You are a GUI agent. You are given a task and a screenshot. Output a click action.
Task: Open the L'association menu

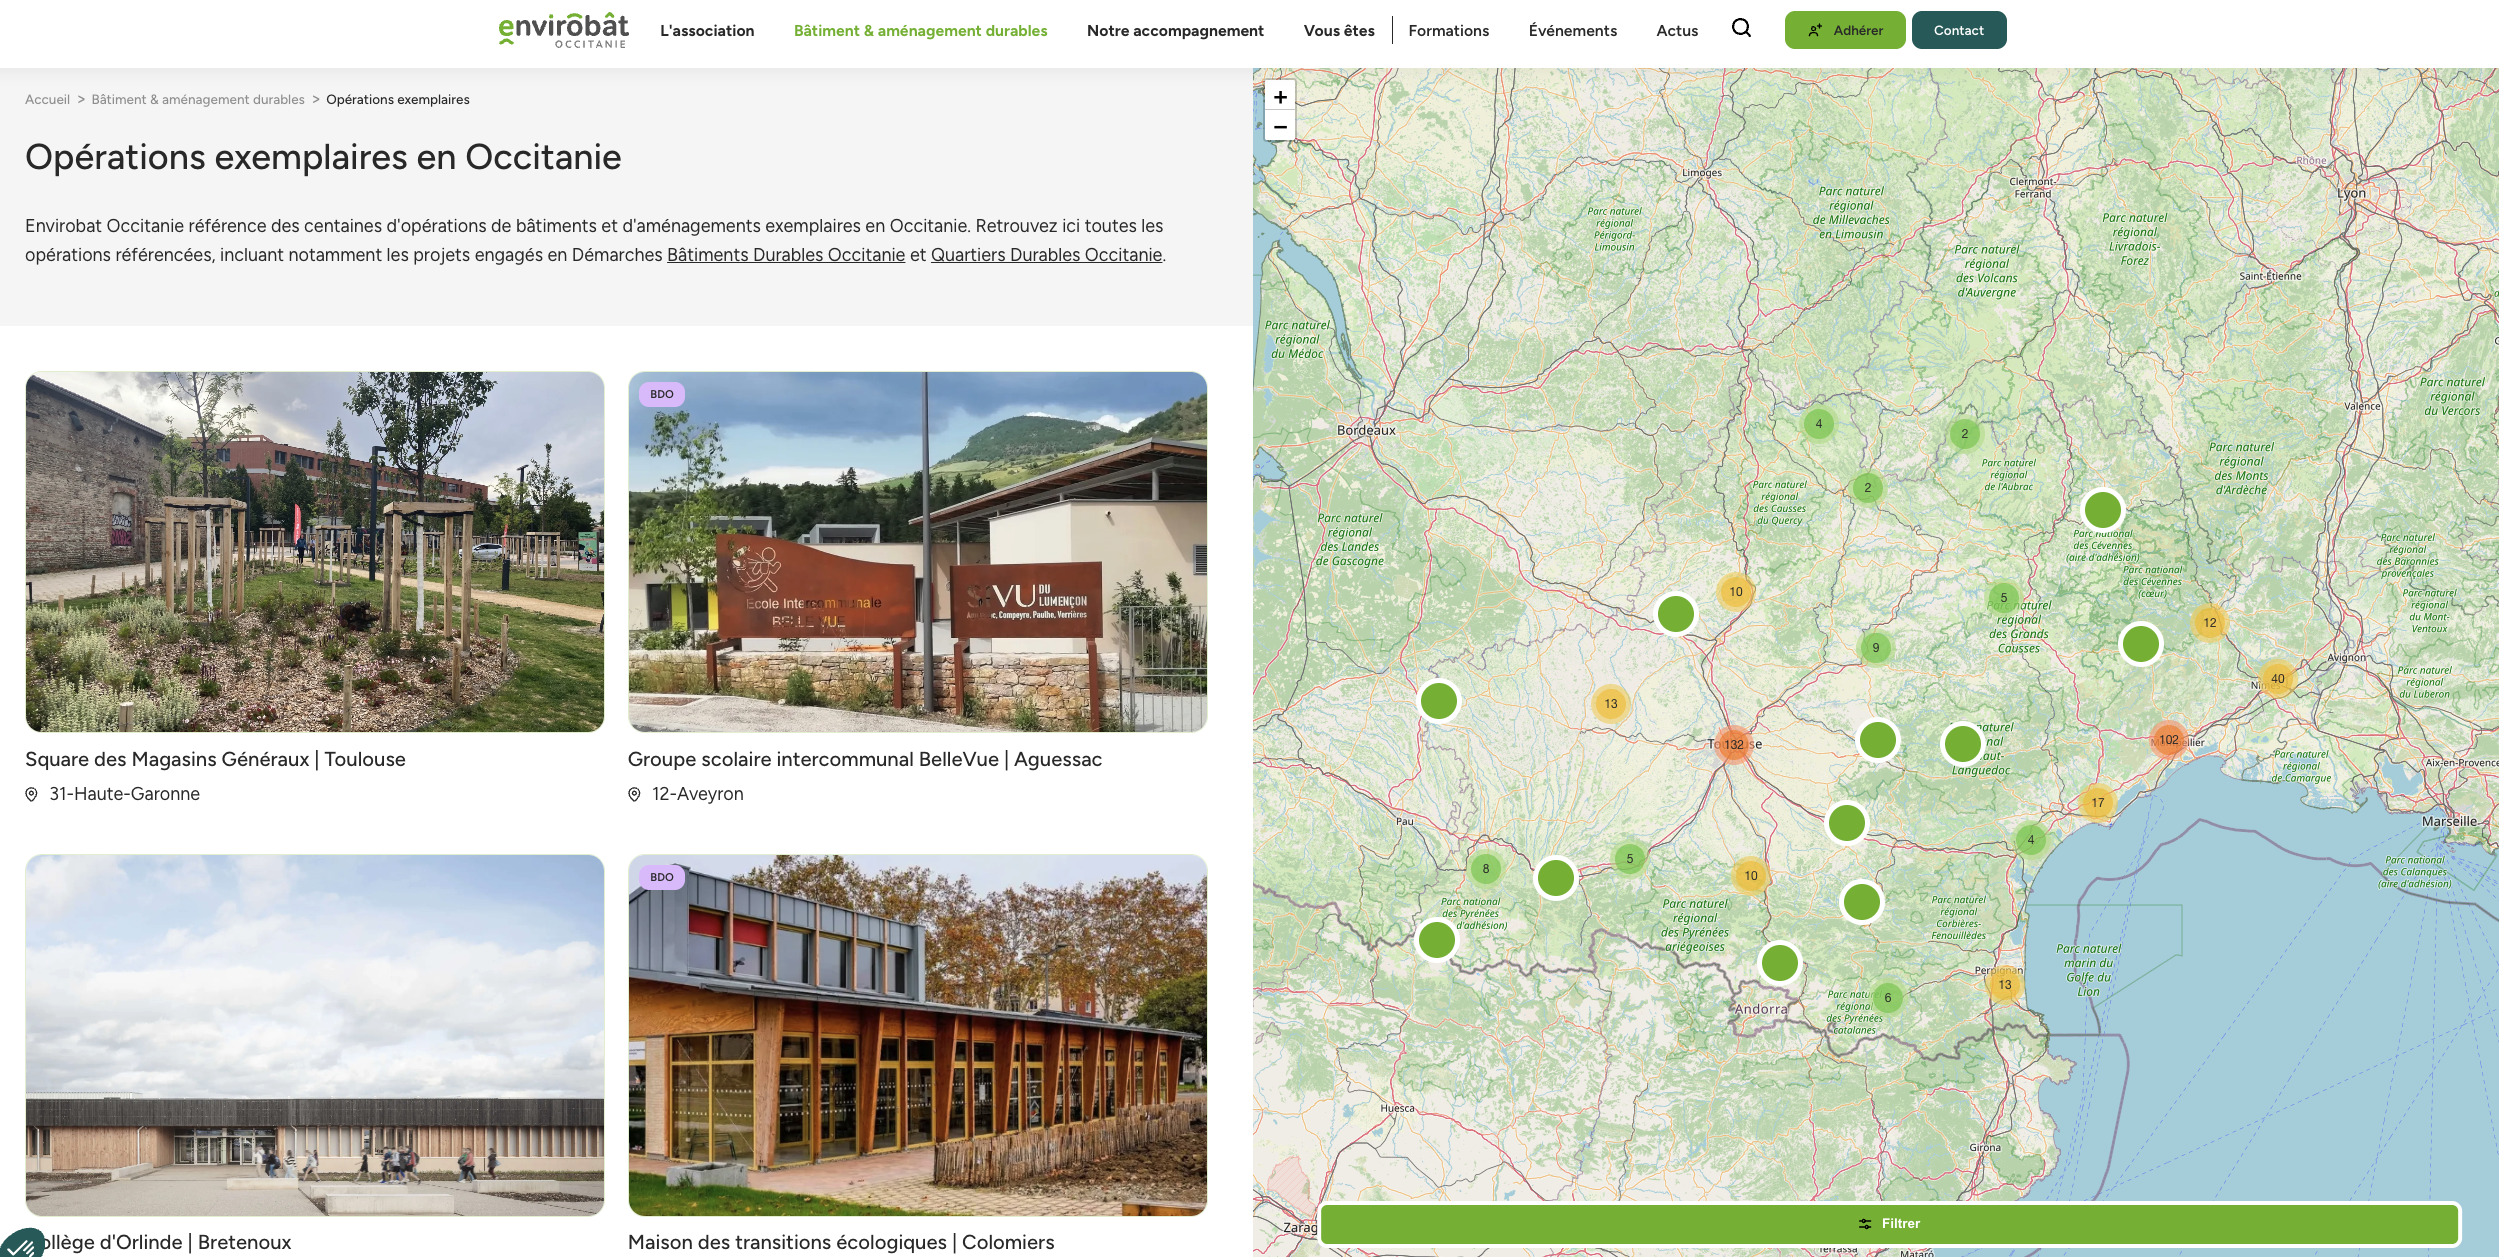tap(707, 31)
